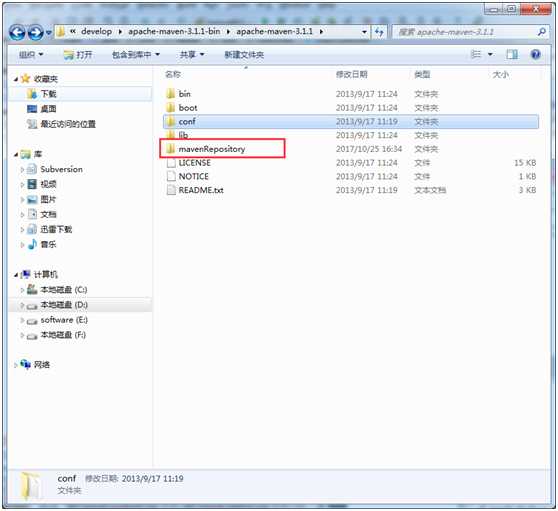The height and width of the screenshot is (511, 558).
Task: Expand arrow after develop in breadcrumb
Action: coord(120,32)
